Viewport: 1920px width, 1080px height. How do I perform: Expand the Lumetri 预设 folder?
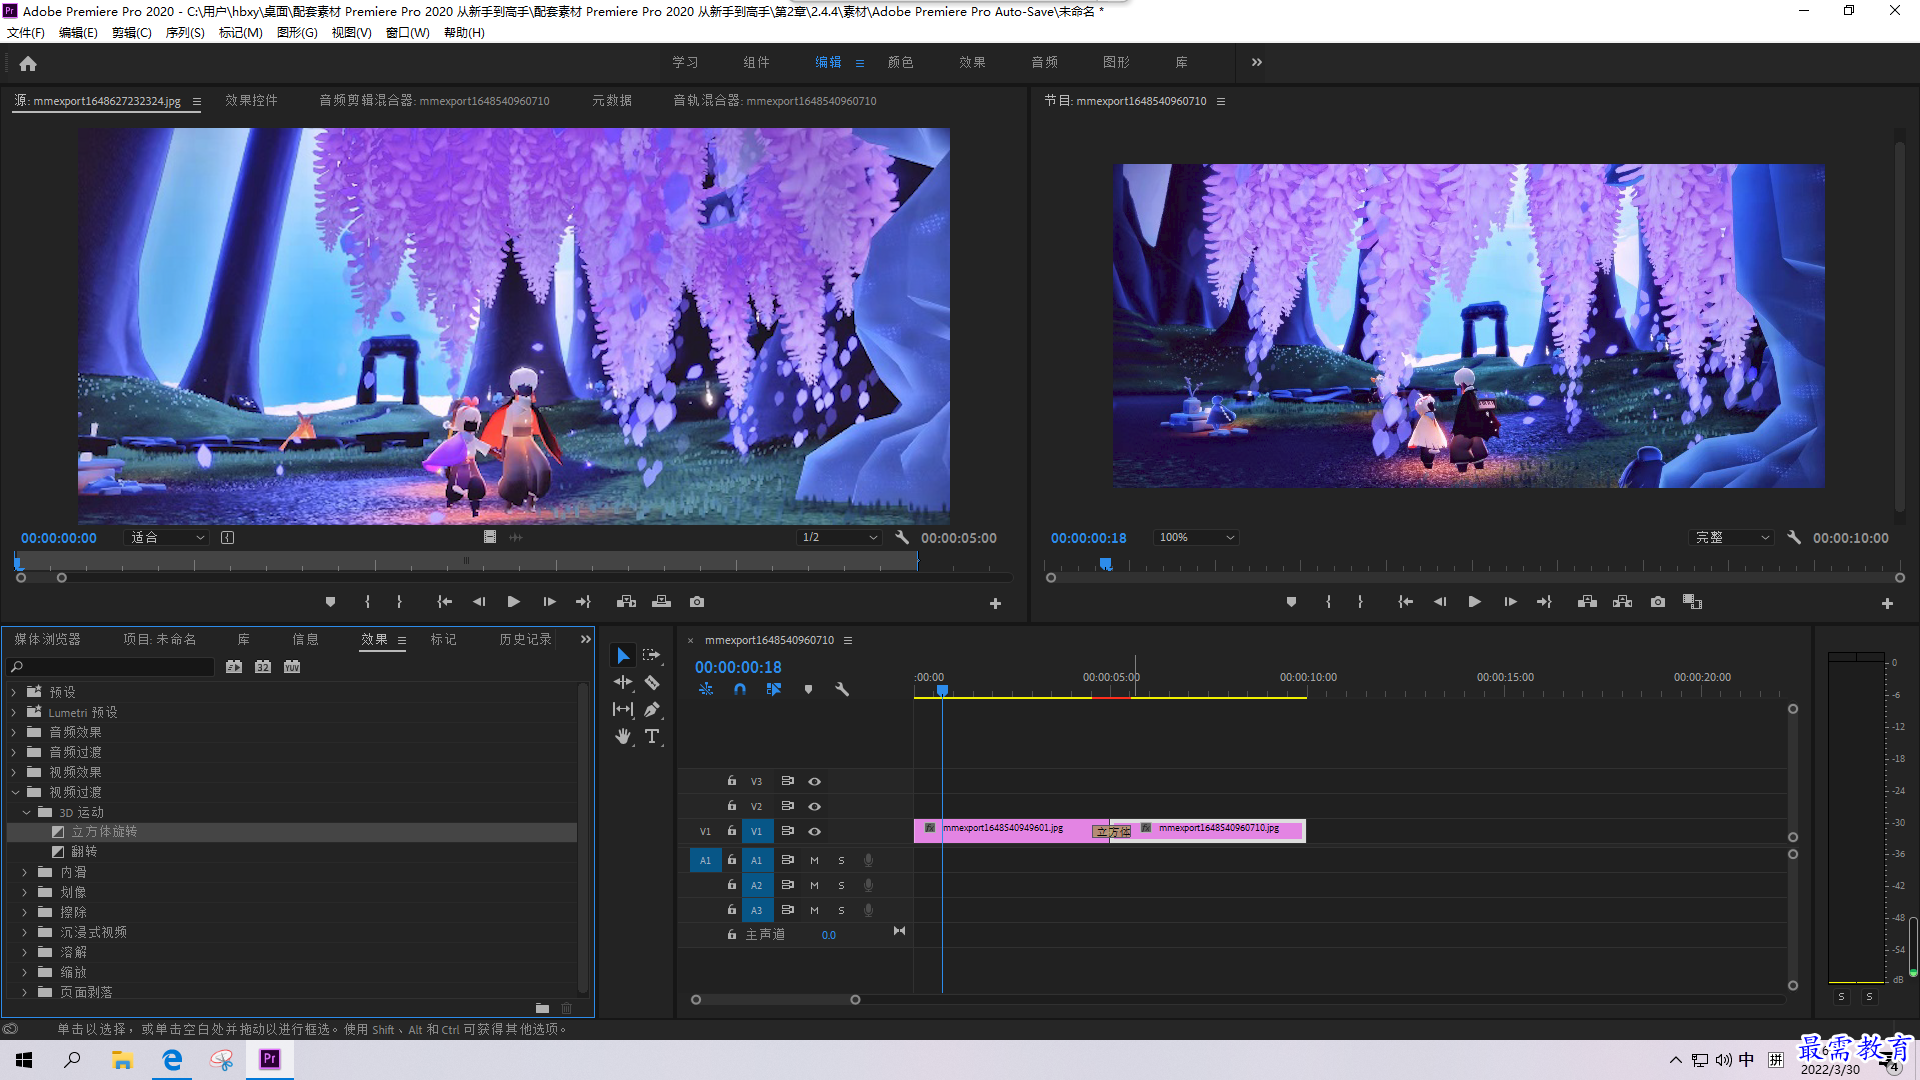tap(14, 712)
